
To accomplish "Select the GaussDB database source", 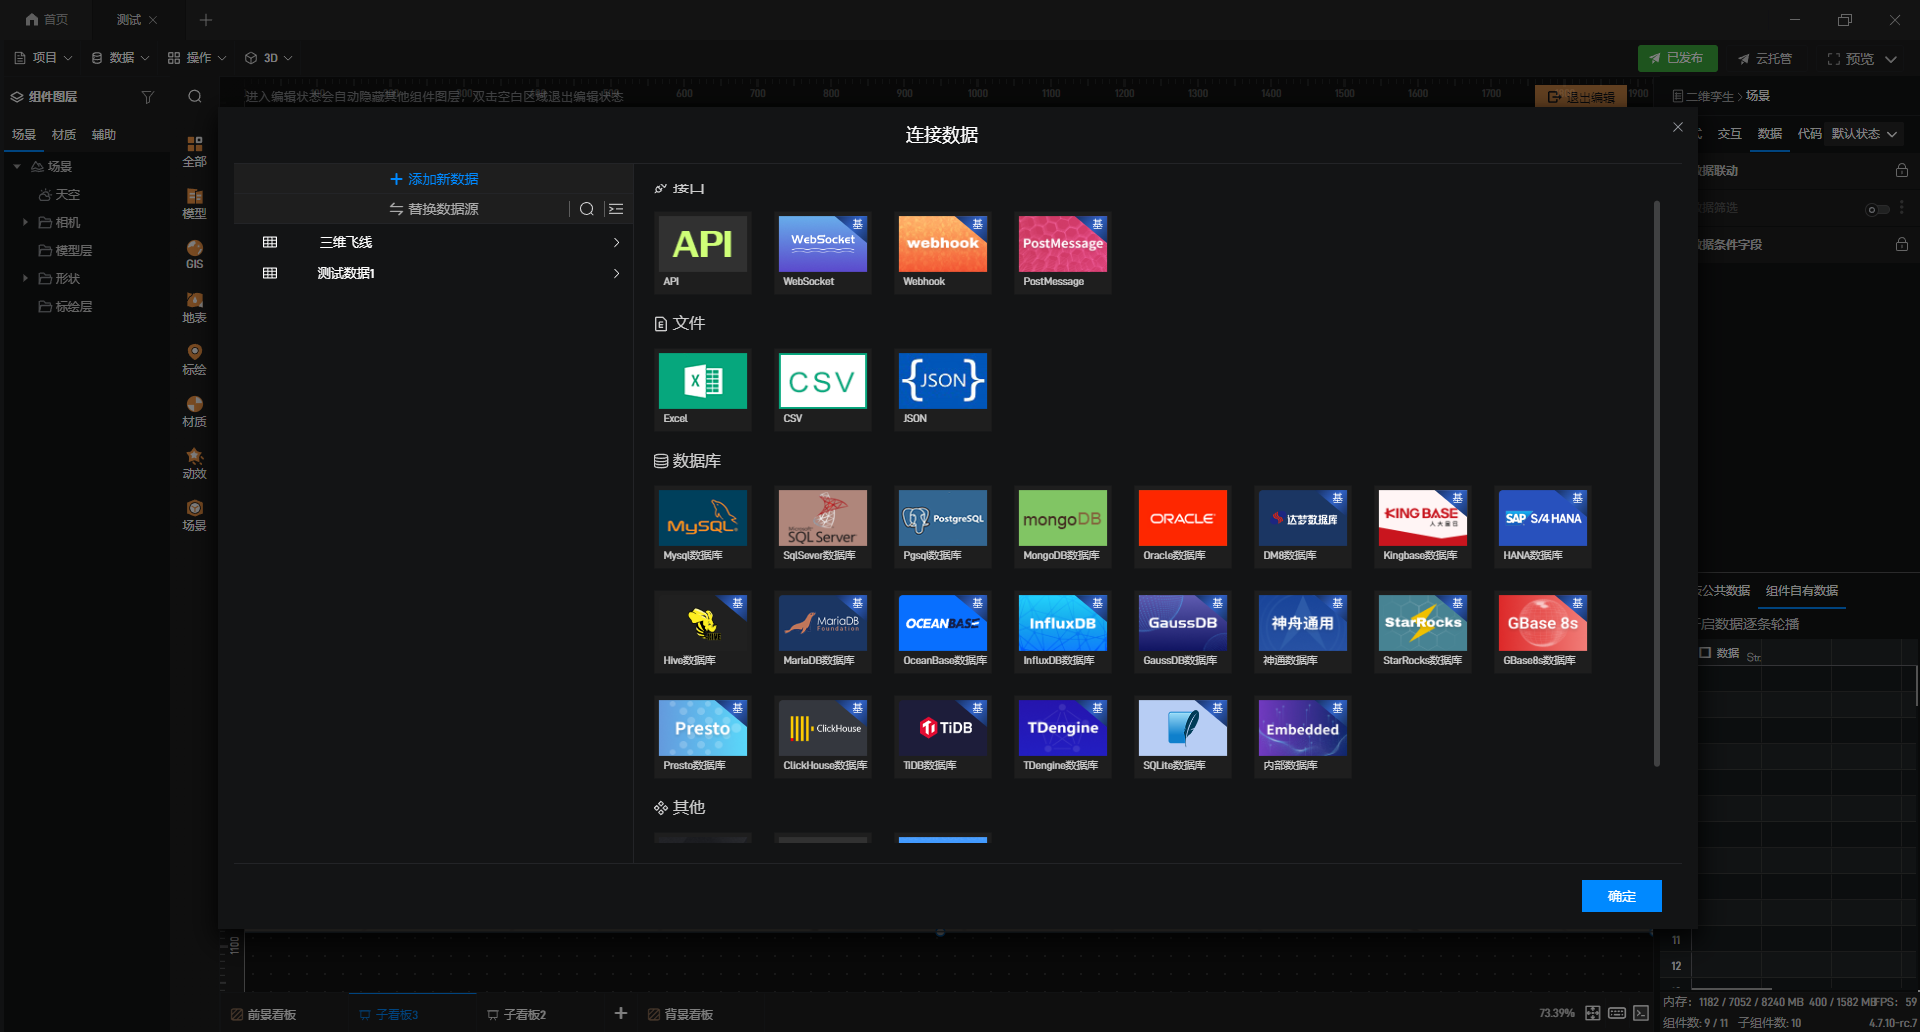I will coord(1183,632).
